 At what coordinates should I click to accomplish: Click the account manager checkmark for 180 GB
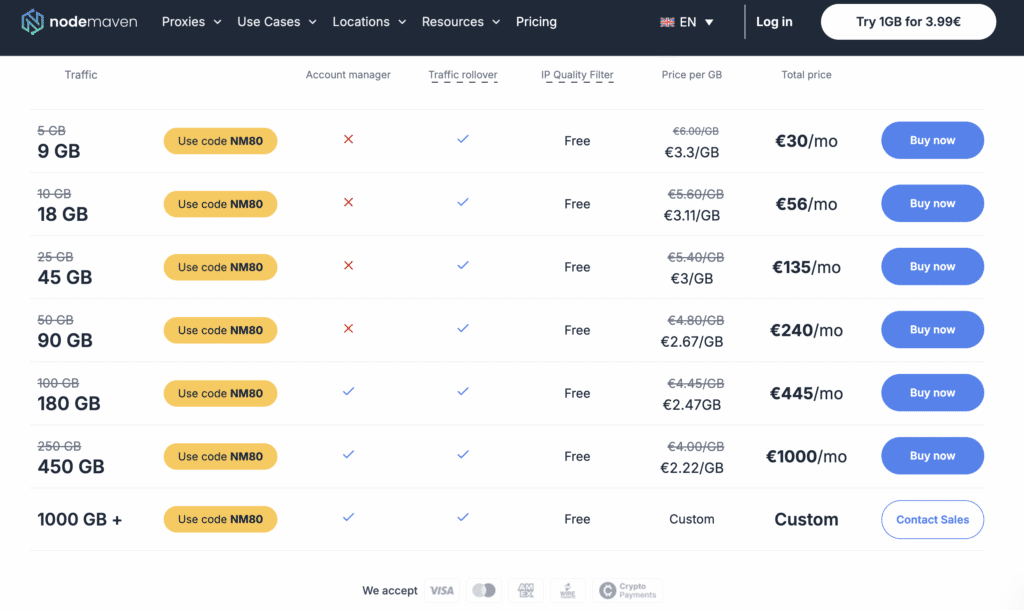pyautogui.click(x=348, y=392)
